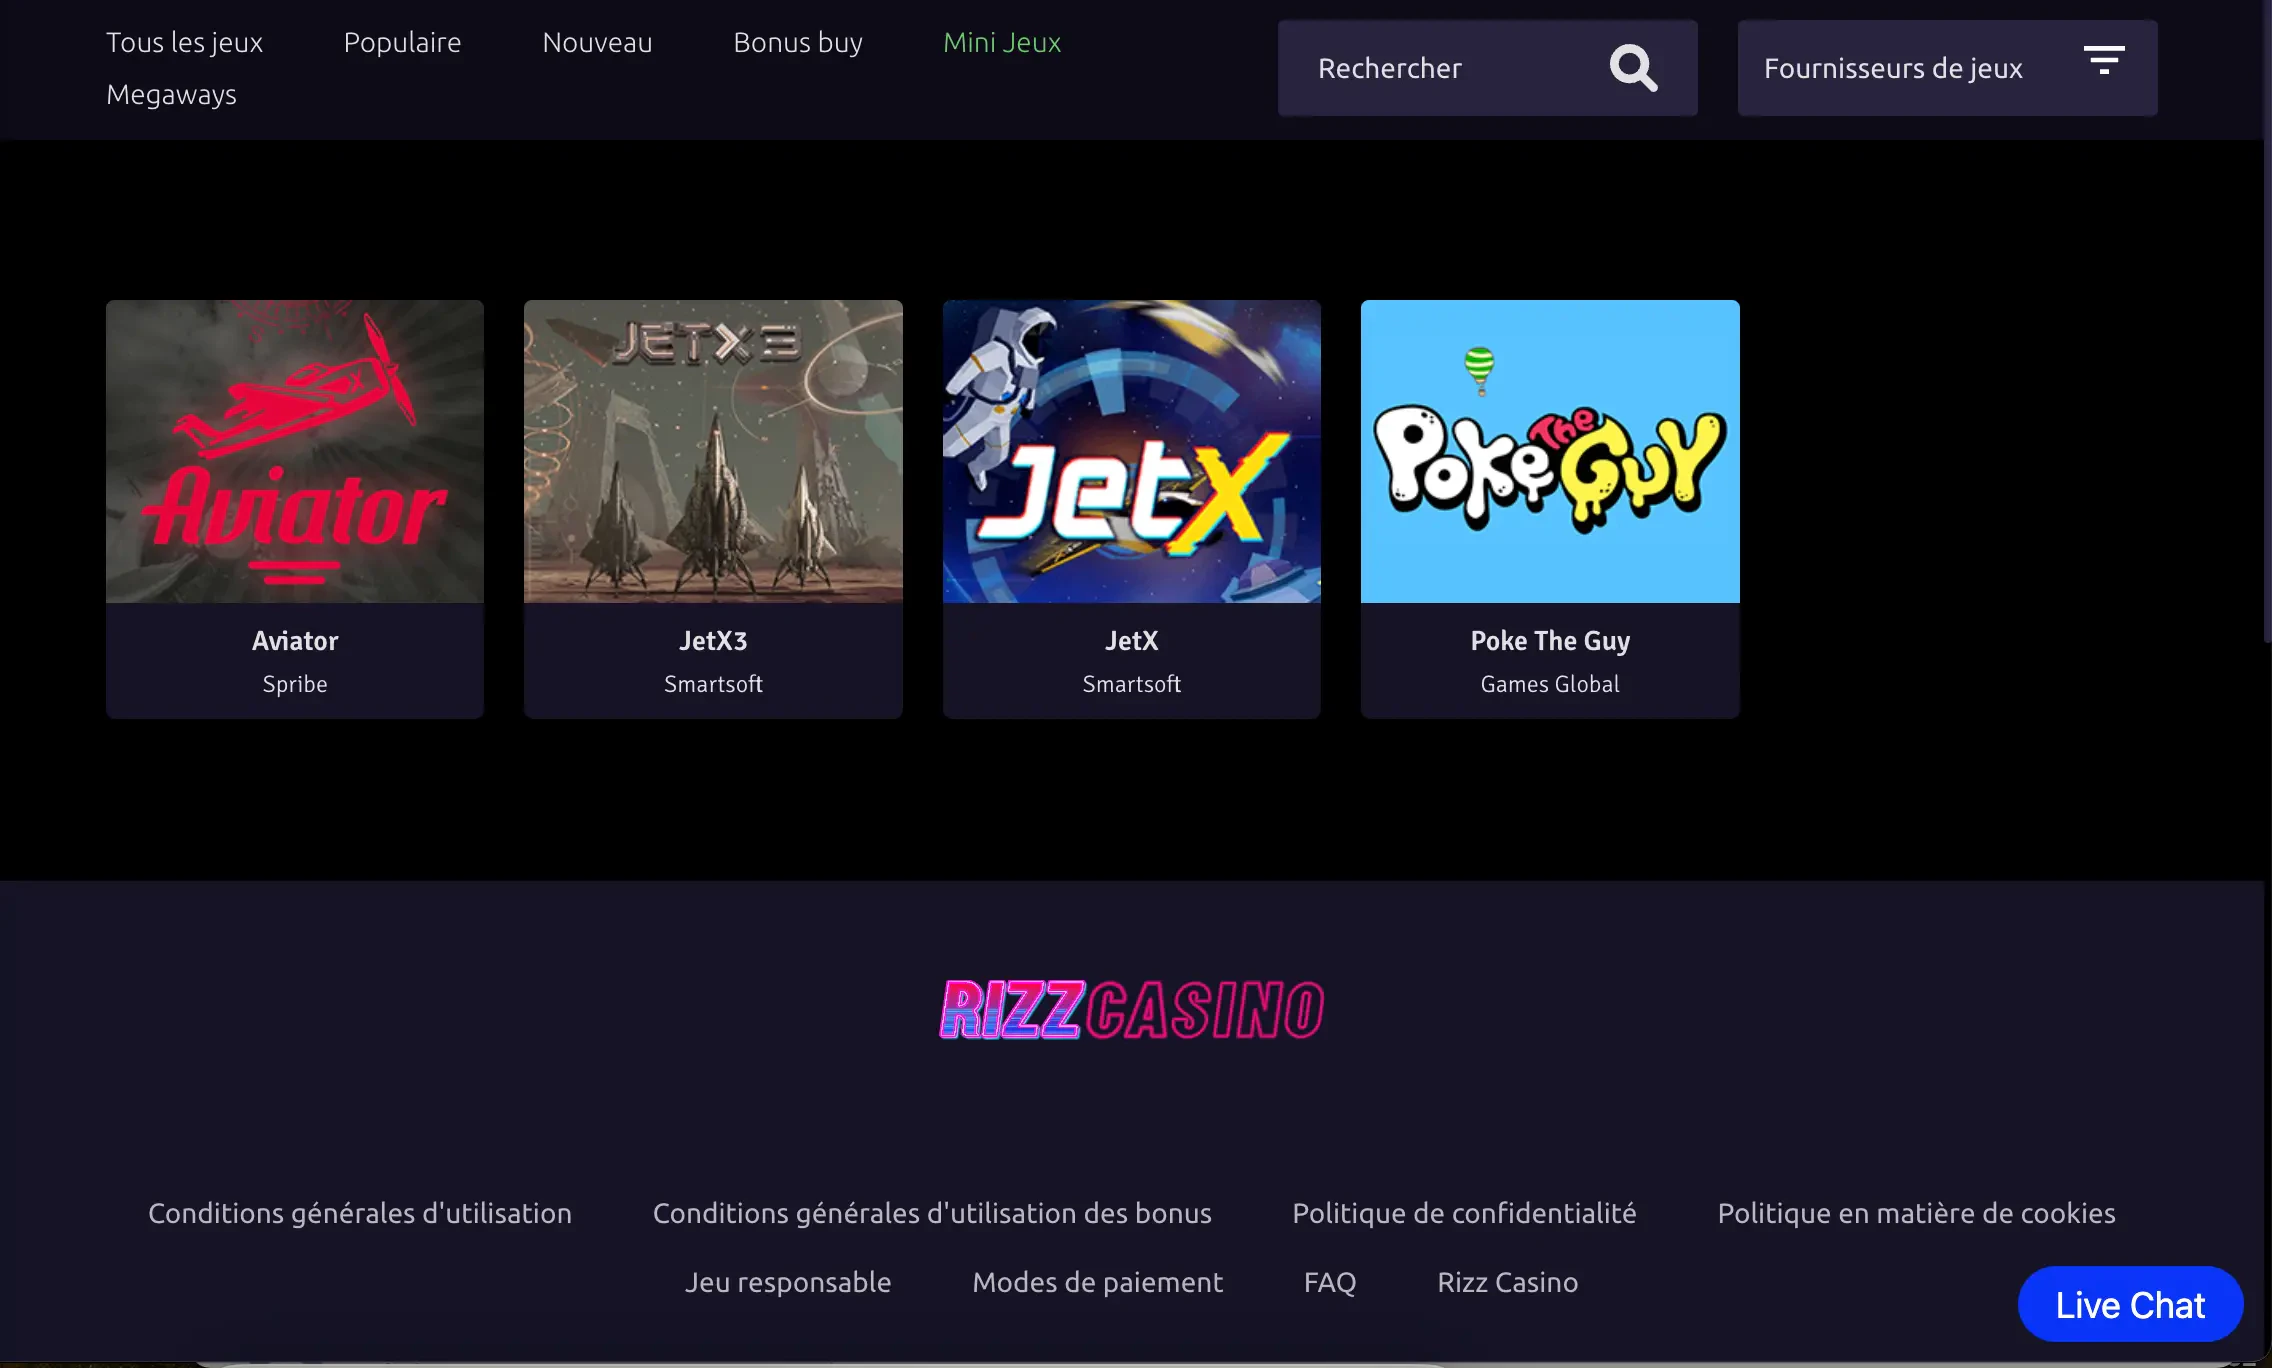Click the search magnifier icon
Screen dimensions: 2272x1368
click(1633, 68)
